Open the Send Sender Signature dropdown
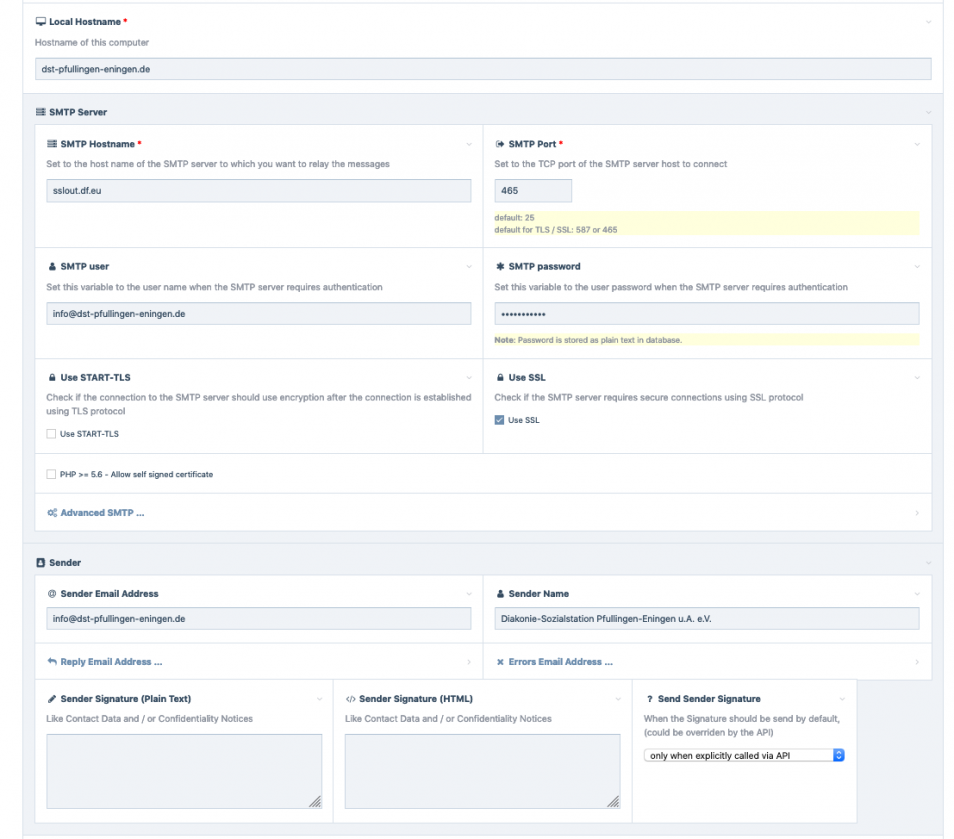 click(744, 756)
